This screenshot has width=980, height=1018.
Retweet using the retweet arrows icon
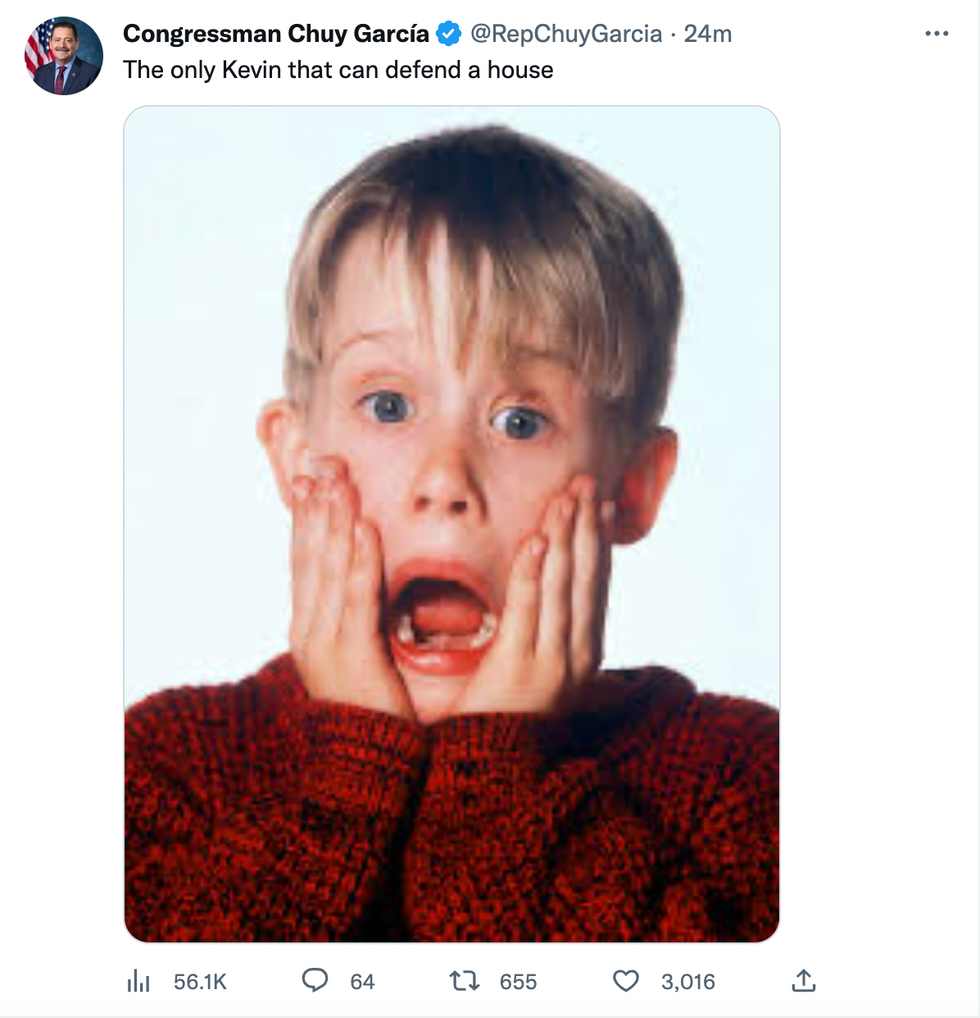465,981
